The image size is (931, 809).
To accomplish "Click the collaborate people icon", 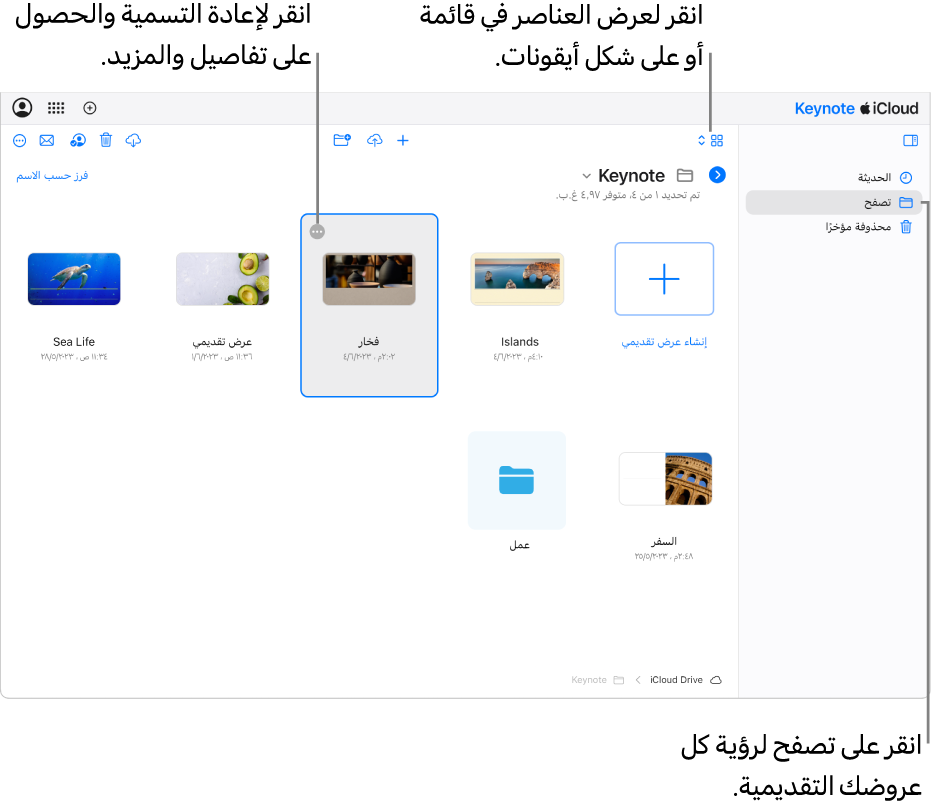I will 78,141.
